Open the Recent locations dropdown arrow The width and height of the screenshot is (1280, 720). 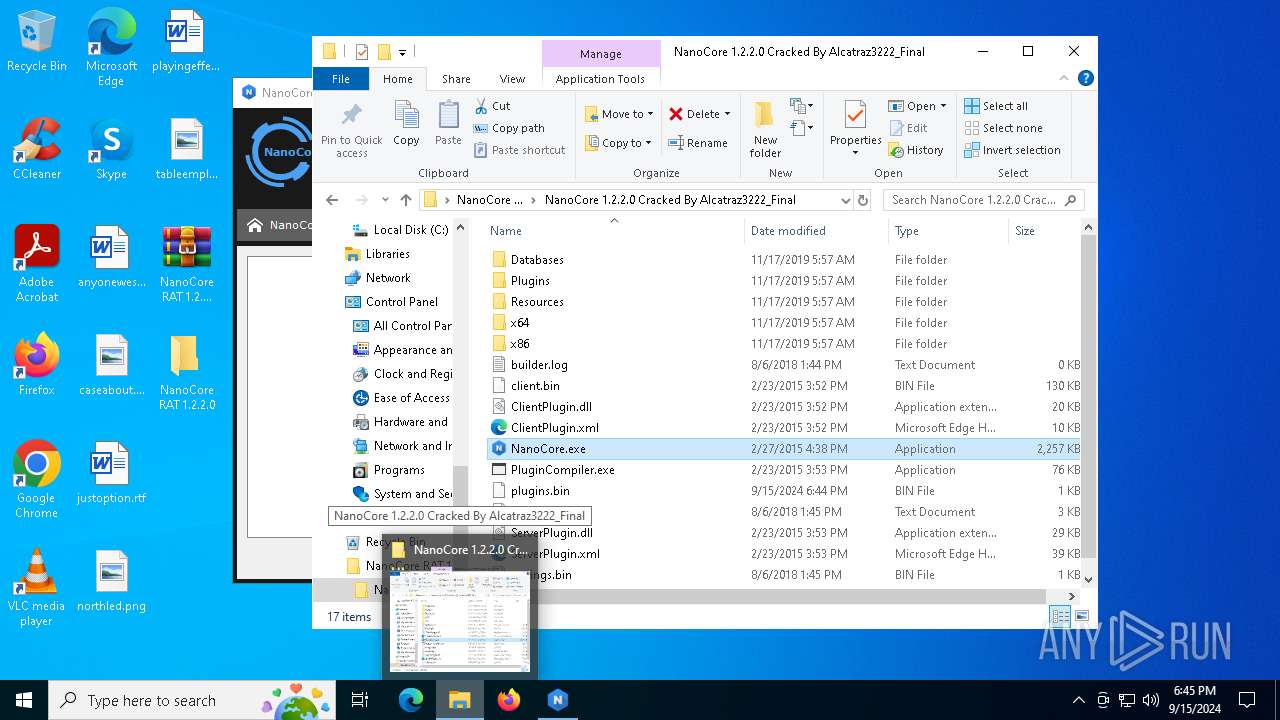[x=384, y=200]
